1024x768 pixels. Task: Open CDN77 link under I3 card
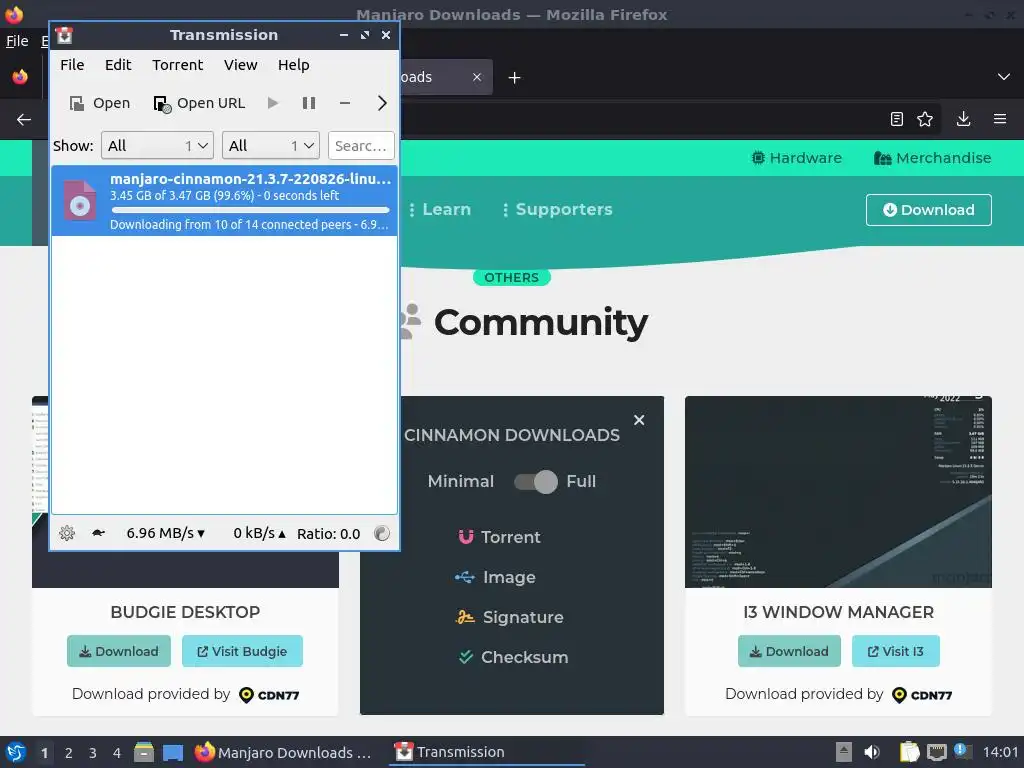[922, 695]
